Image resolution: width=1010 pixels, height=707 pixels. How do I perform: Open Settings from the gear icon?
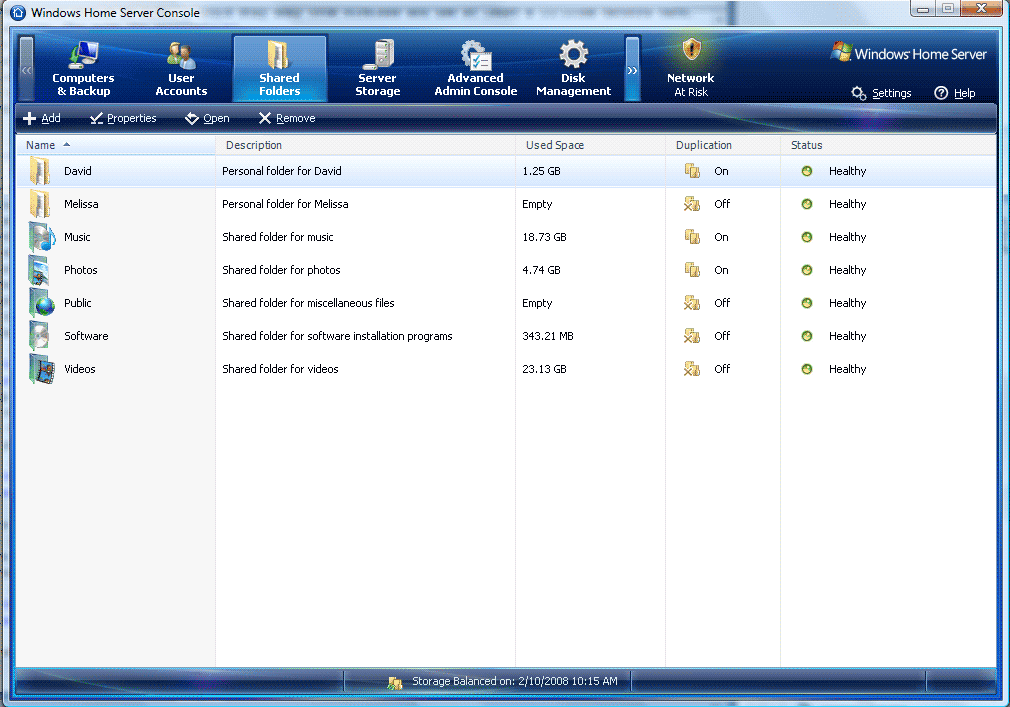859,93
